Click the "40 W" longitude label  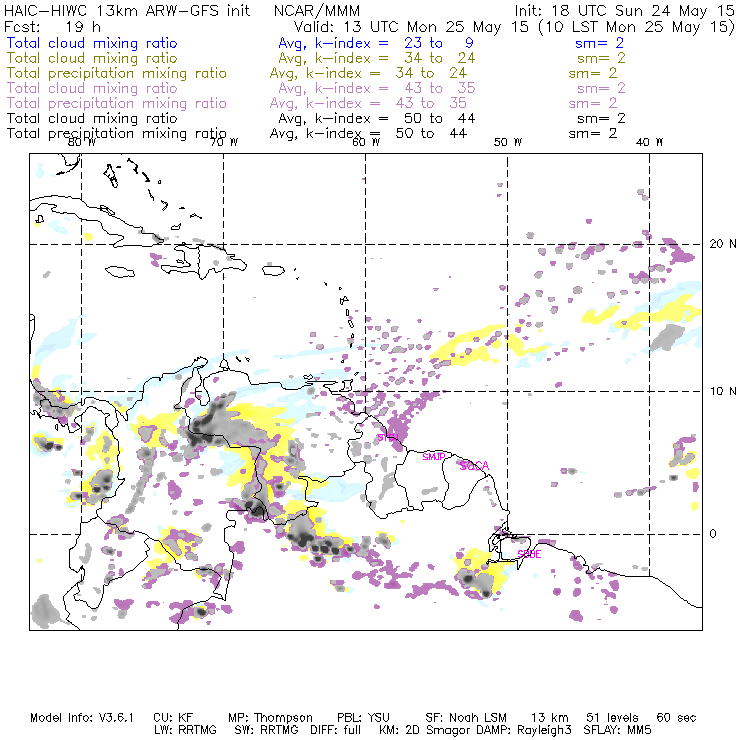click(649, 142)
